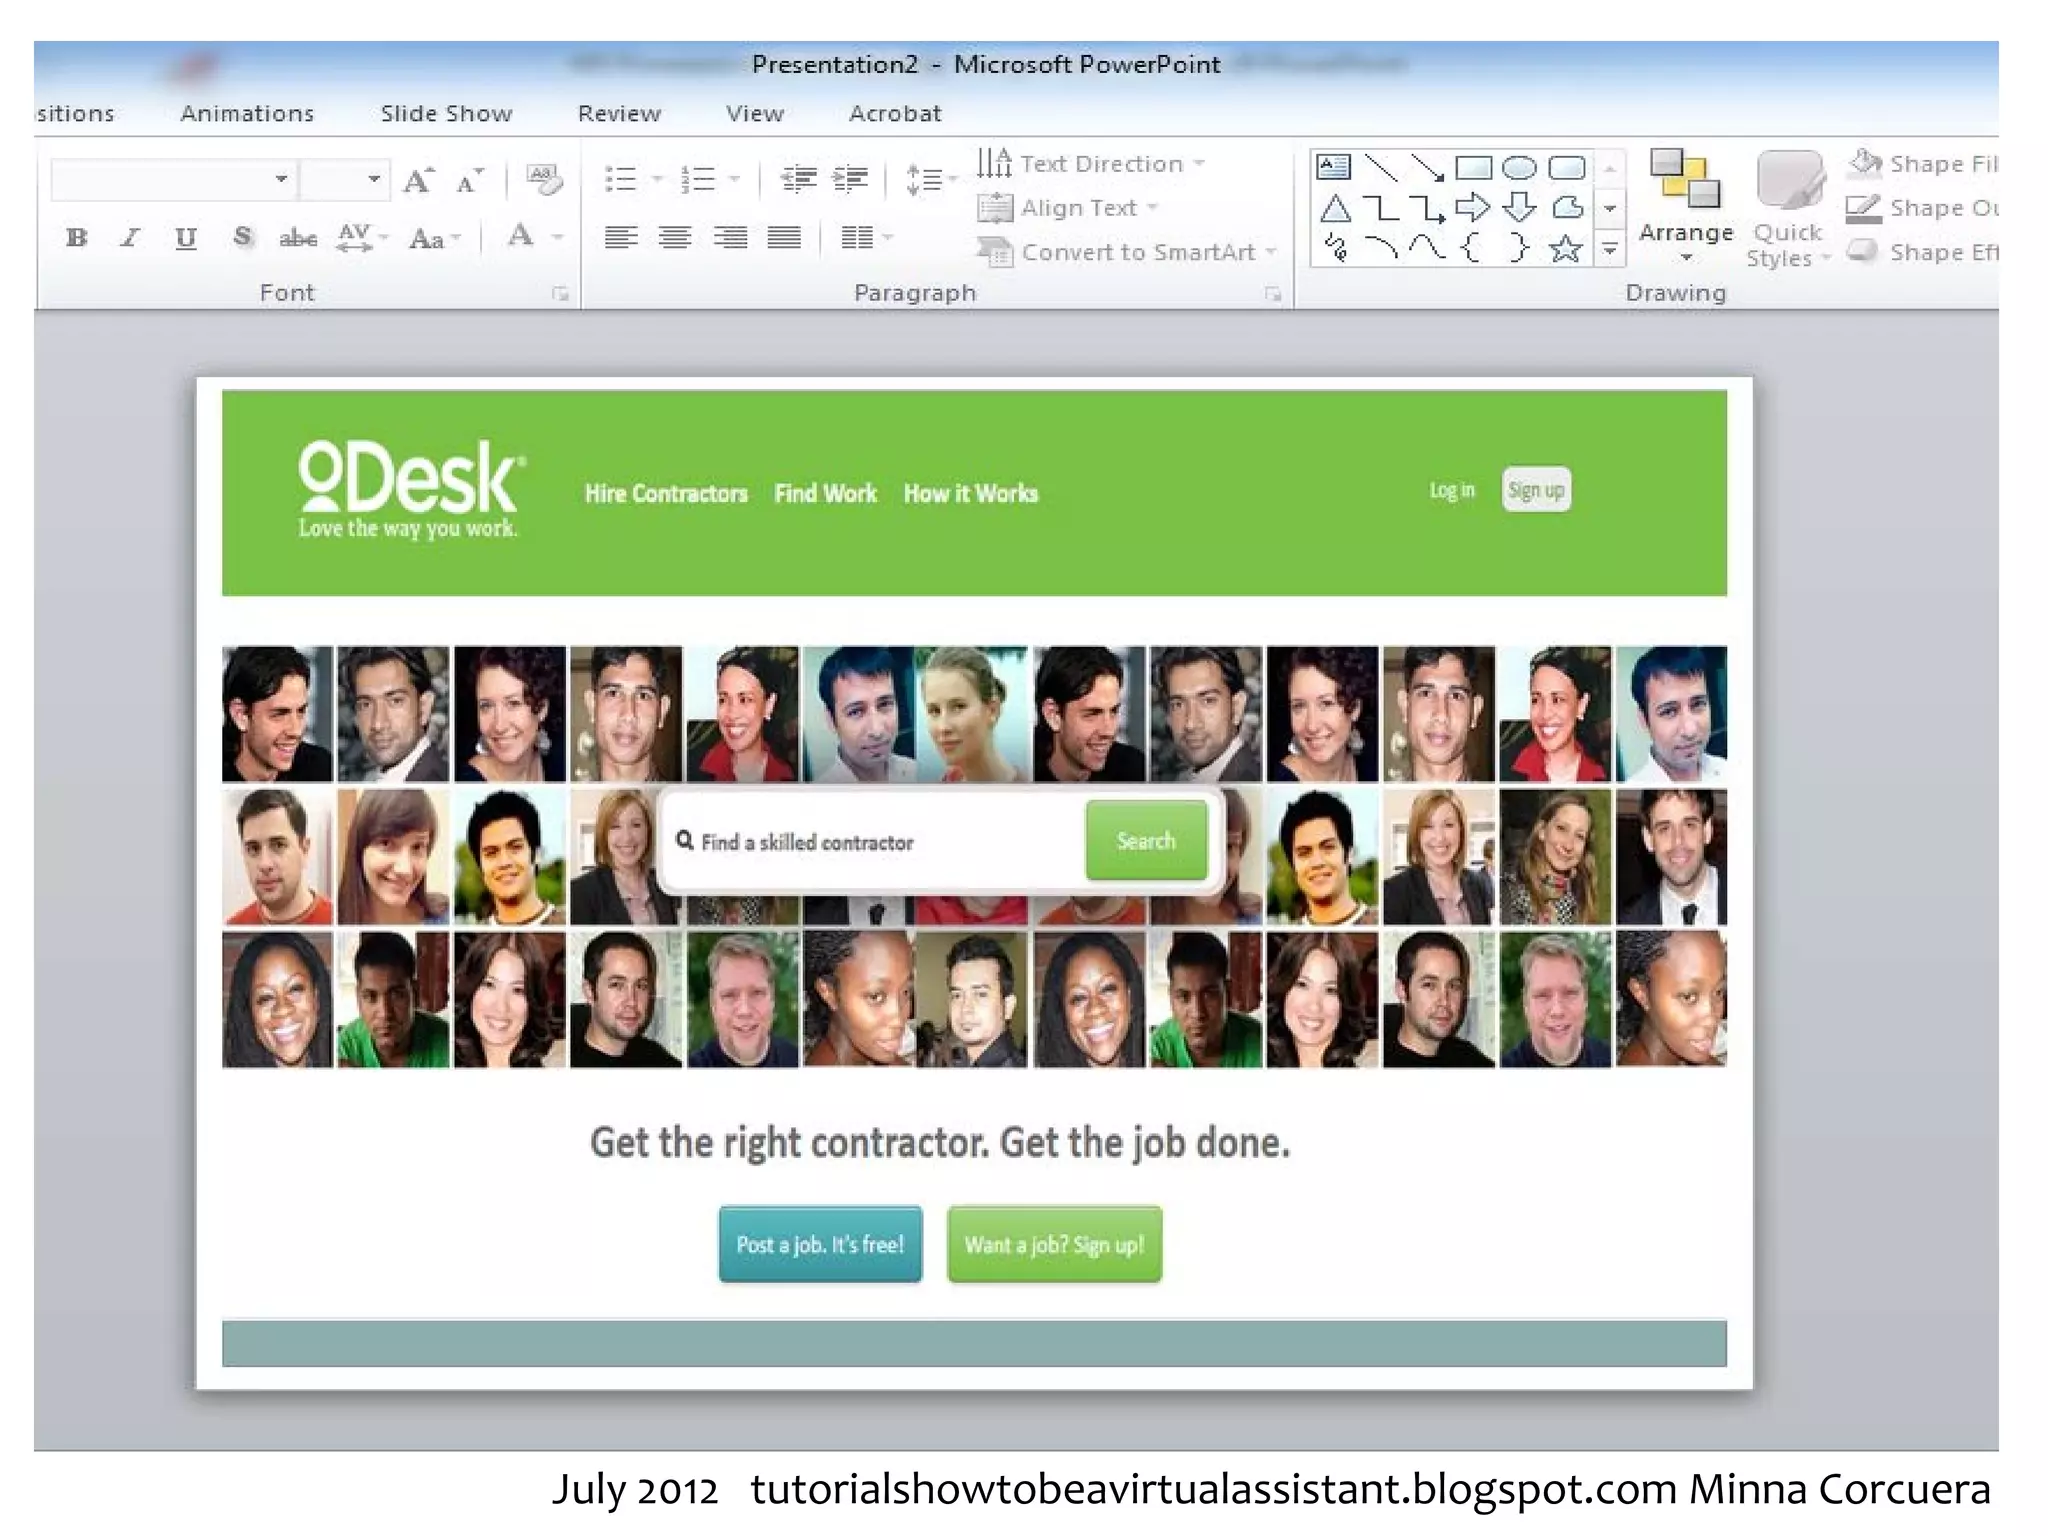Click the Increase Font Size icon

[x=418, y=180]
